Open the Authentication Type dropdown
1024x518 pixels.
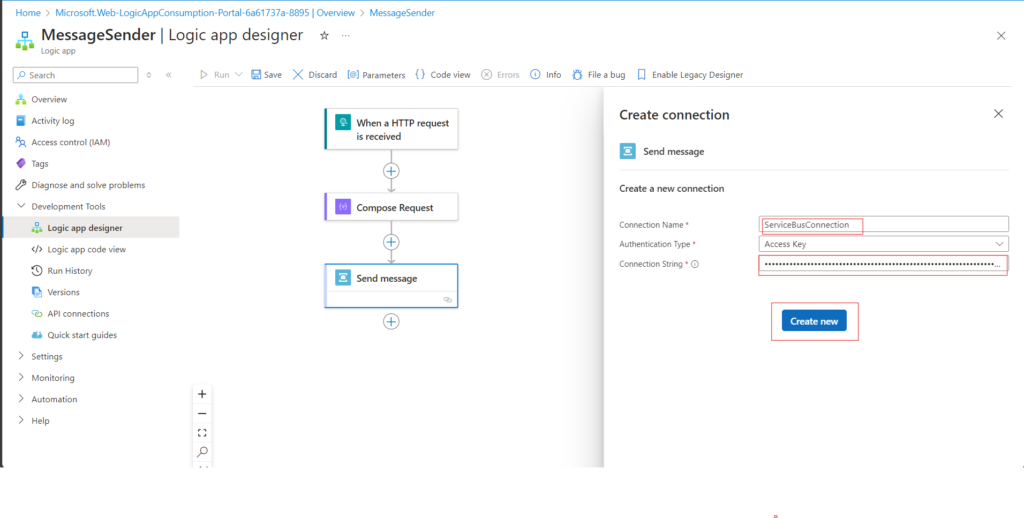883,244
